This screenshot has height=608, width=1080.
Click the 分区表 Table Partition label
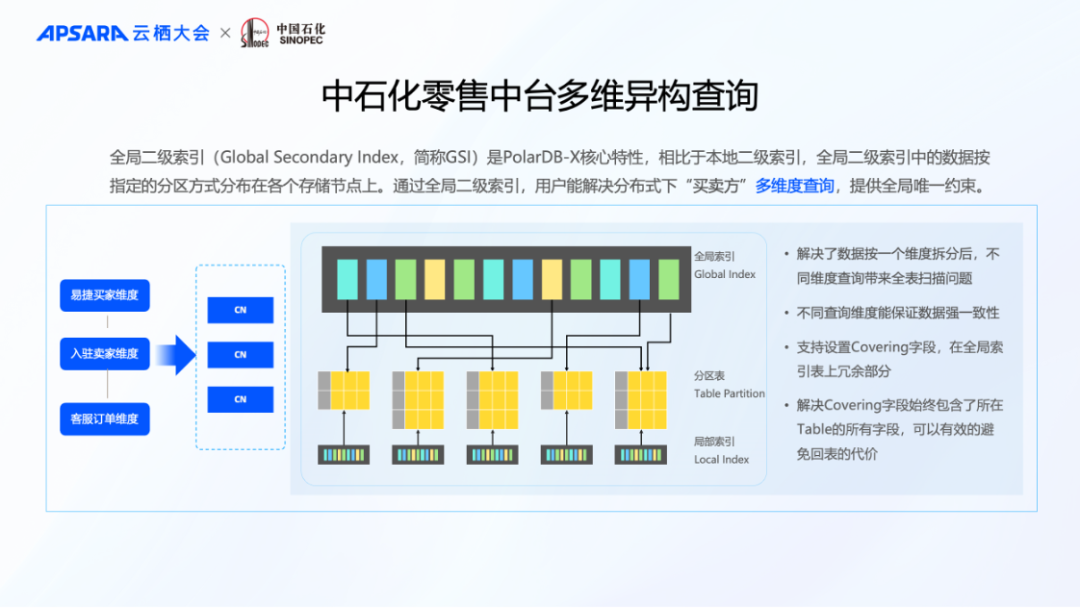point(729,385)
